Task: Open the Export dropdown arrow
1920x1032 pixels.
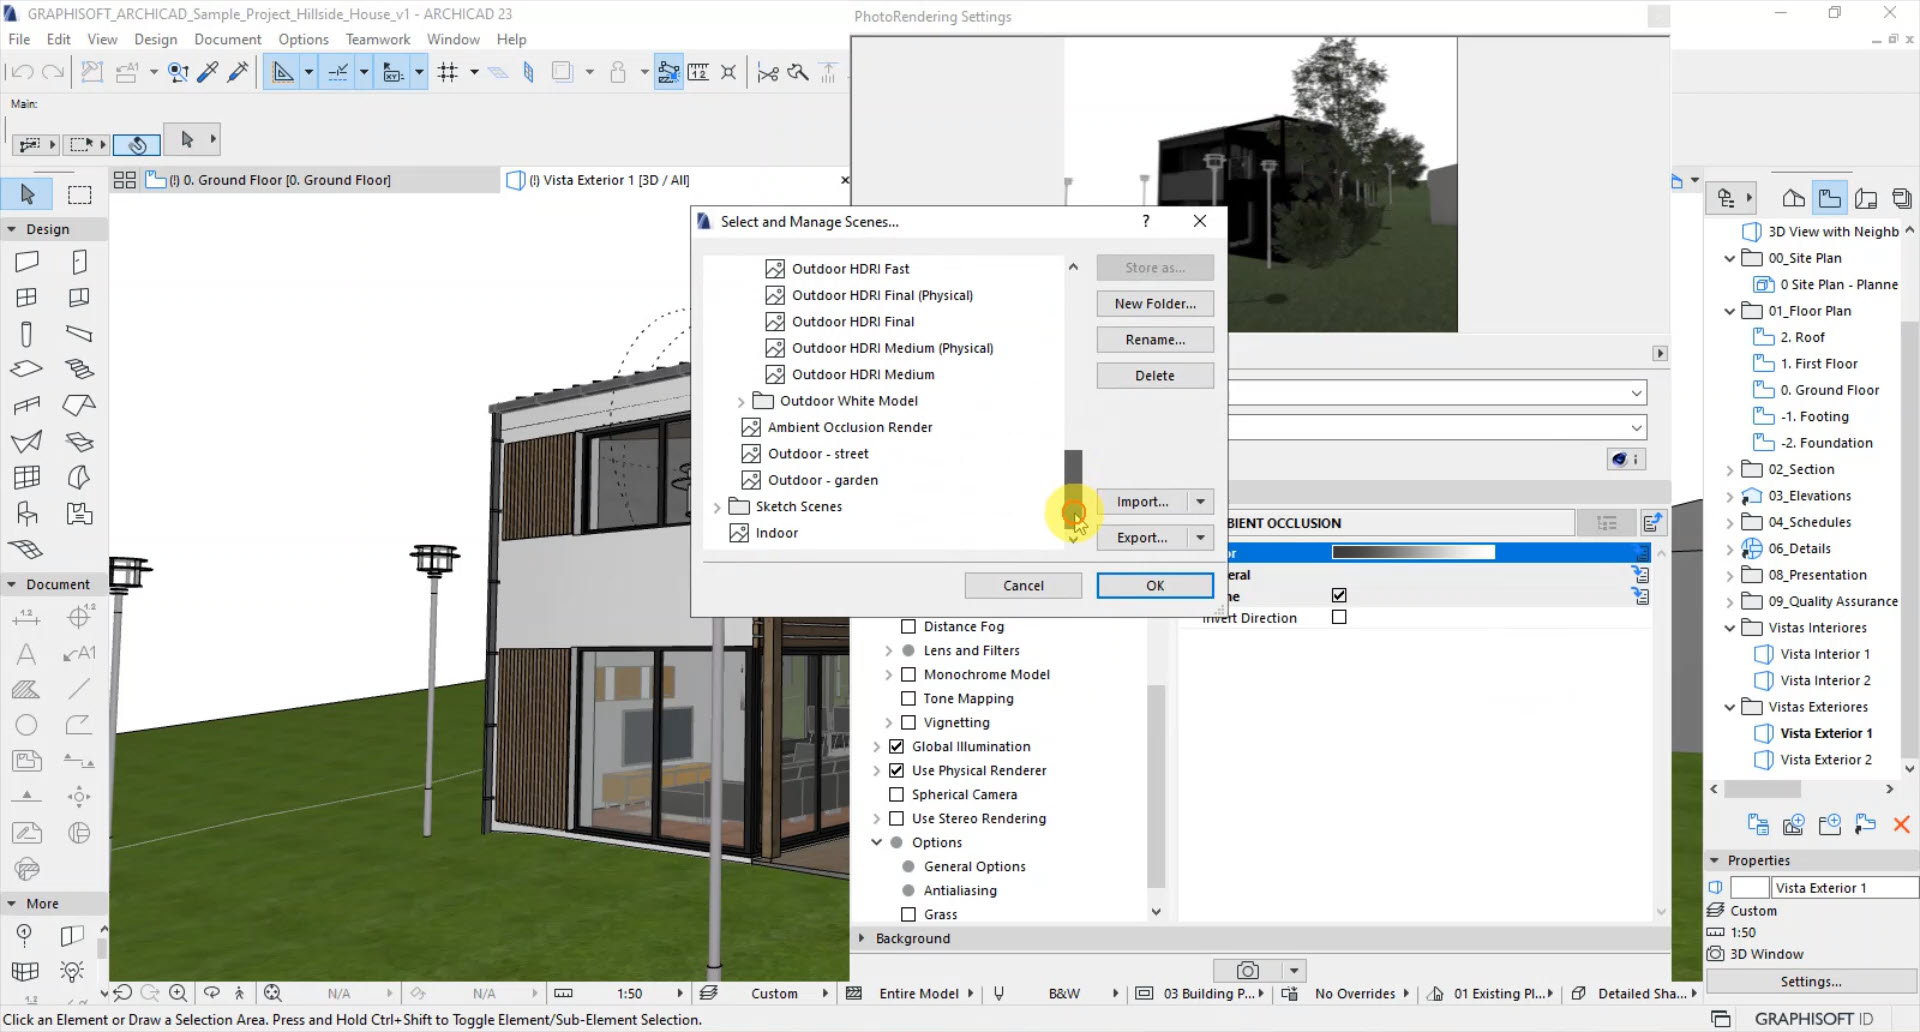Action: click(x=1201, y=538)
